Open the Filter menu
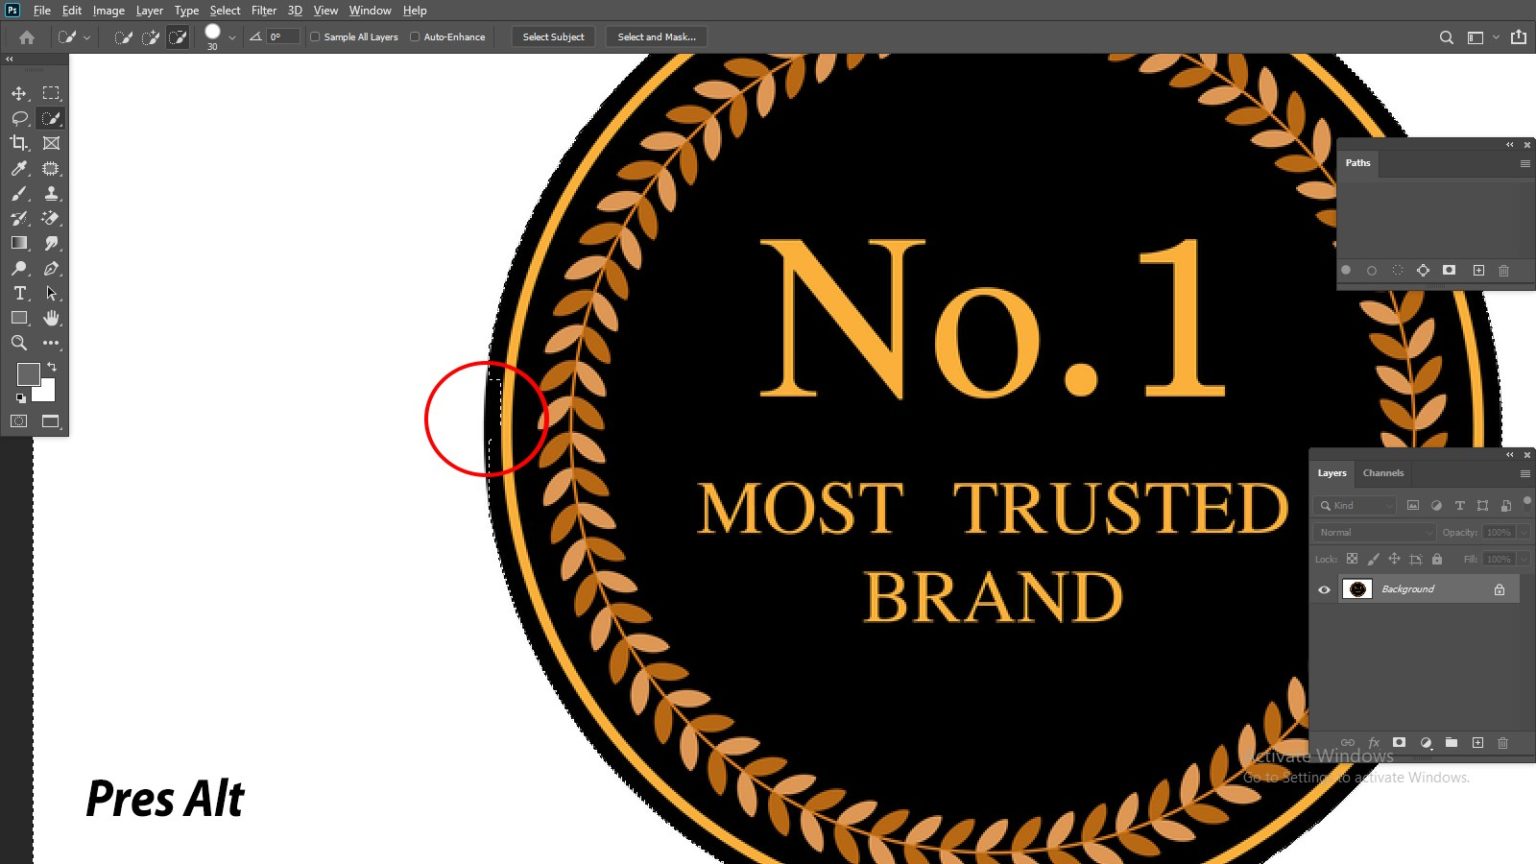 tap(264, 10)
